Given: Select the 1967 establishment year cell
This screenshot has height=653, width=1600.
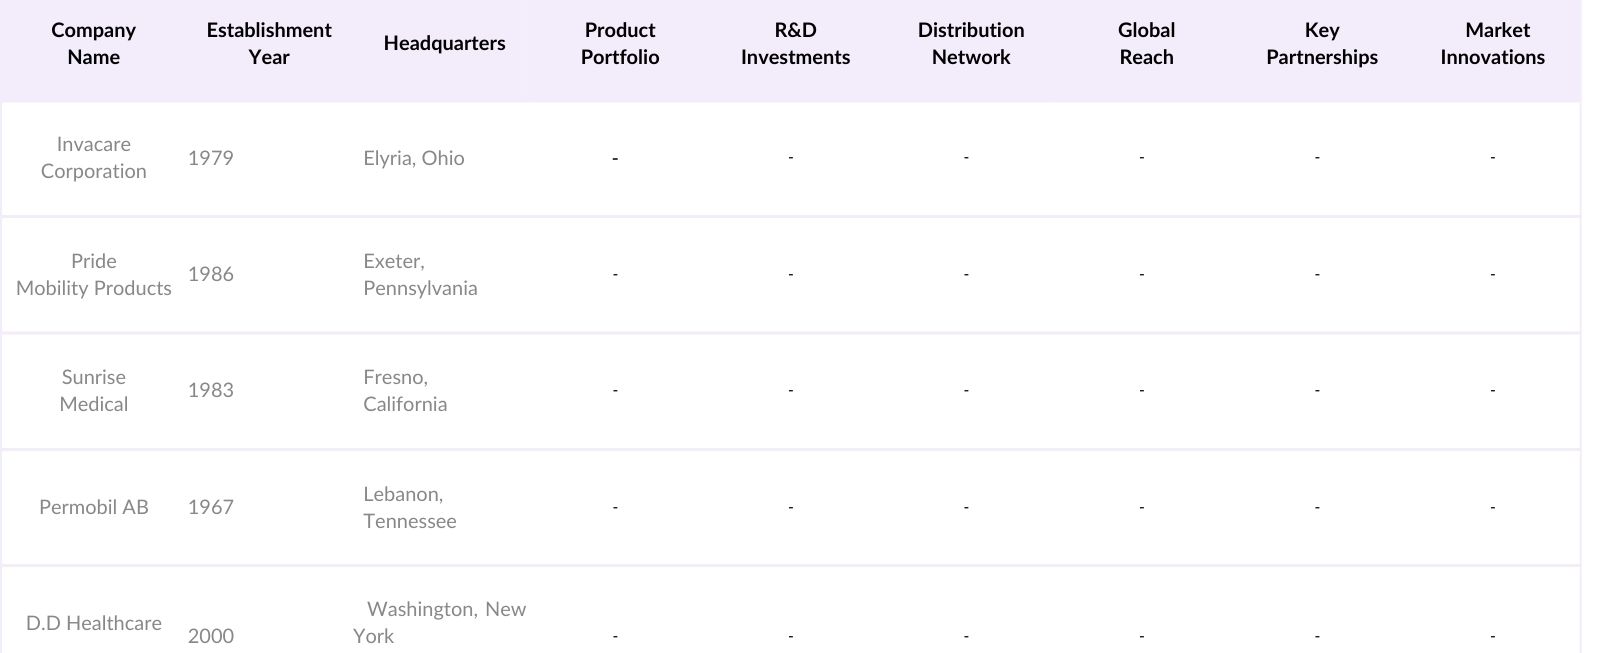Looking at the screenshot, I should (x=211, y=507).
